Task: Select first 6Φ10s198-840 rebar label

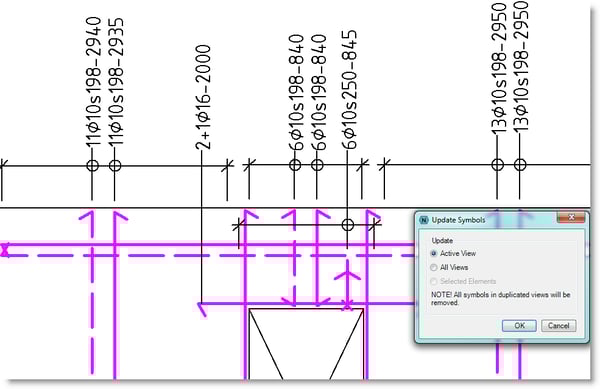Action: [x=296, y=92]
